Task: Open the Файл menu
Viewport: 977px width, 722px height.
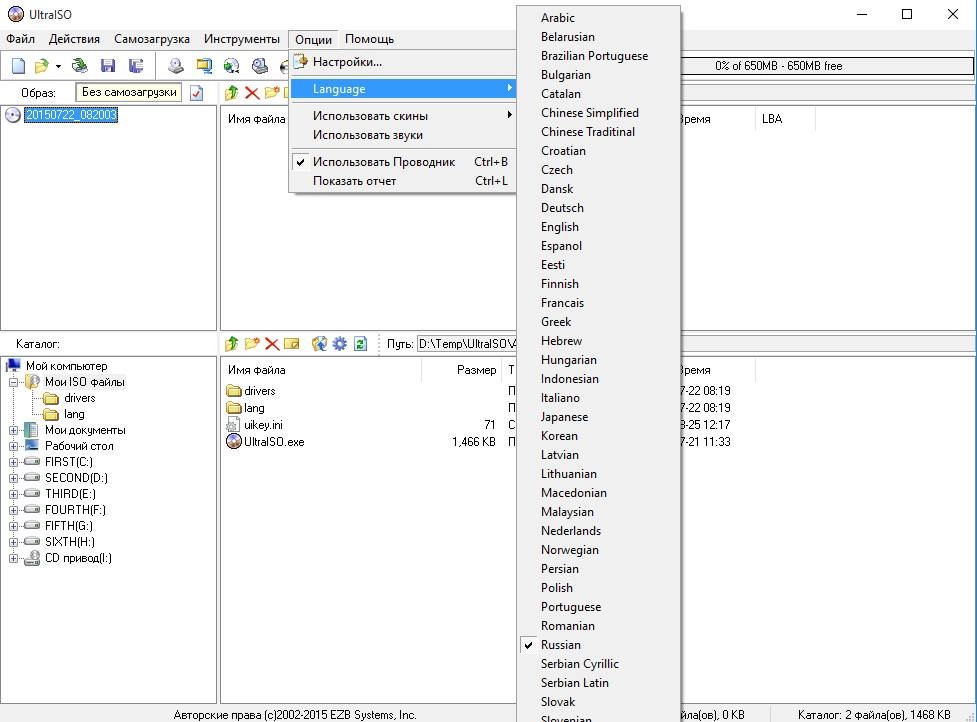Action: [x=21, y=39]
